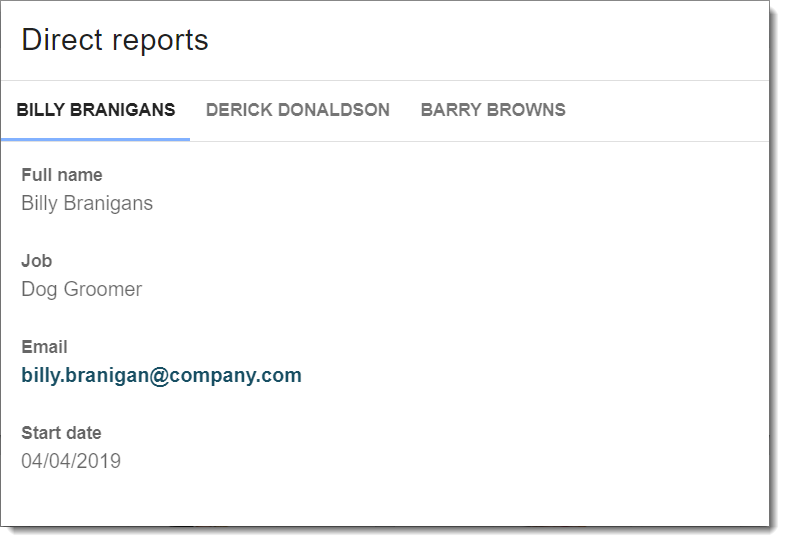Select the Full name field label
Image resolution: width=785 pixels, height=542 pixels.
[x=62, y=175]
